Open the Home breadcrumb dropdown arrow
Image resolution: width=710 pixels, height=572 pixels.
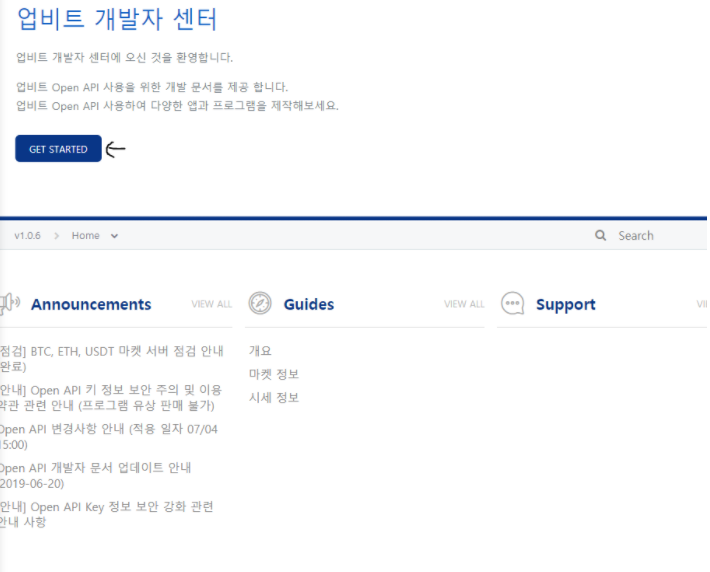115,236
